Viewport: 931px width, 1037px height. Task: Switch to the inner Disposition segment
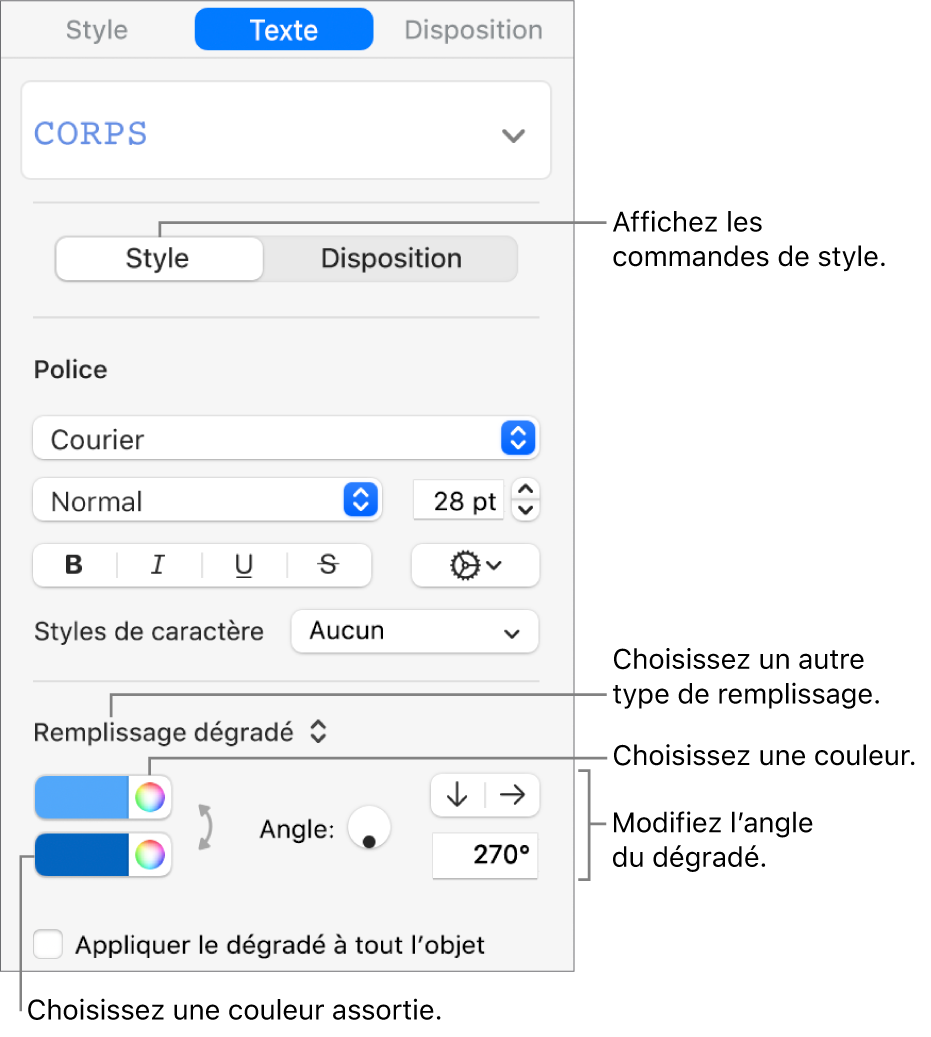(x=391, y=258)
